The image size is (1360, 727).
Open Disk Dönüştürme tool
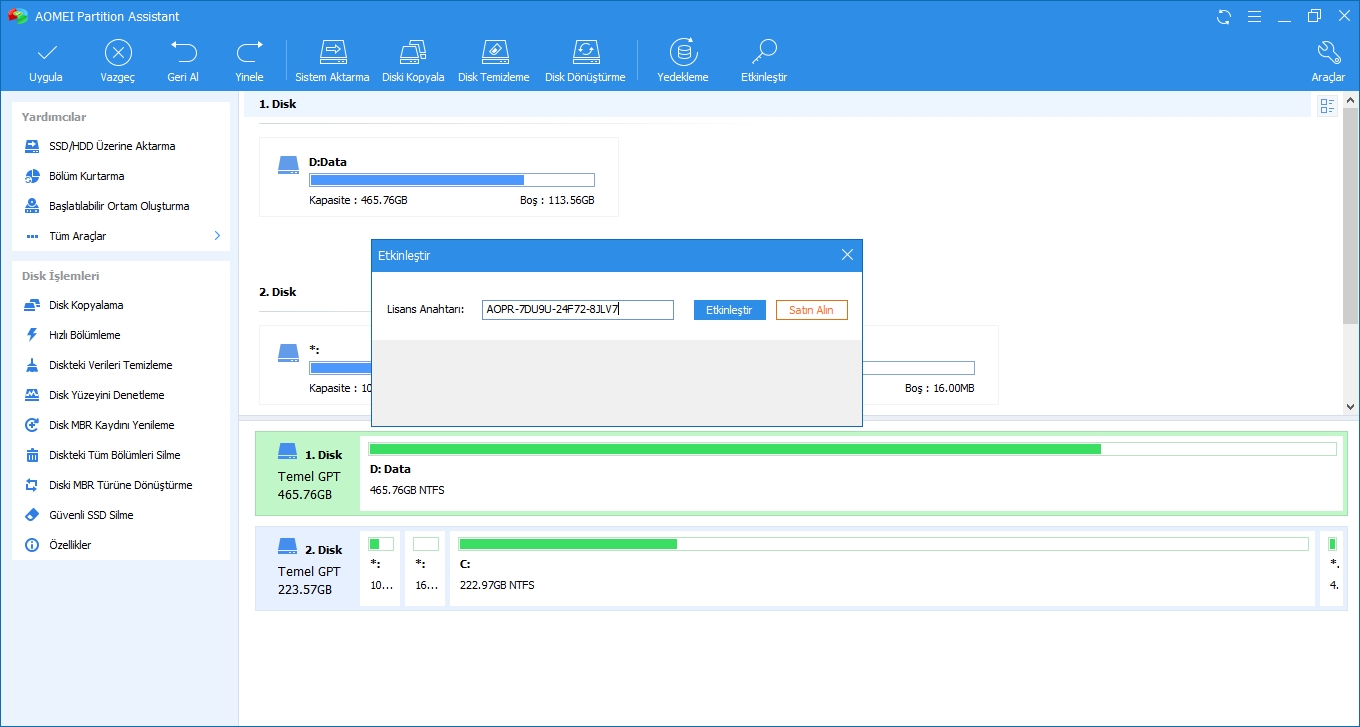(x=585, y=62)
